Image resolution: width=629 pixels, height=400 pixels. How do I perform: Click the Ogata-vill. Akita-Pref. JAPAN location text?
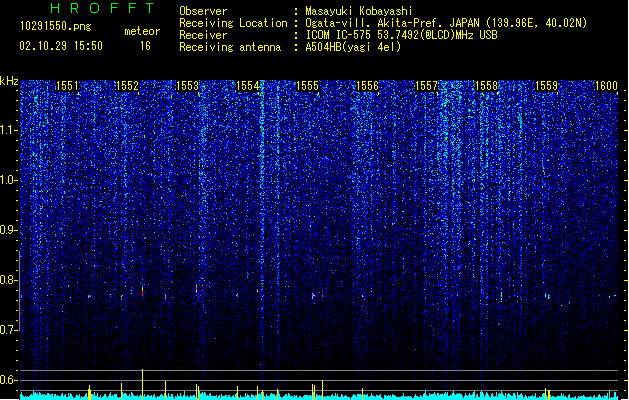point(446,23)
